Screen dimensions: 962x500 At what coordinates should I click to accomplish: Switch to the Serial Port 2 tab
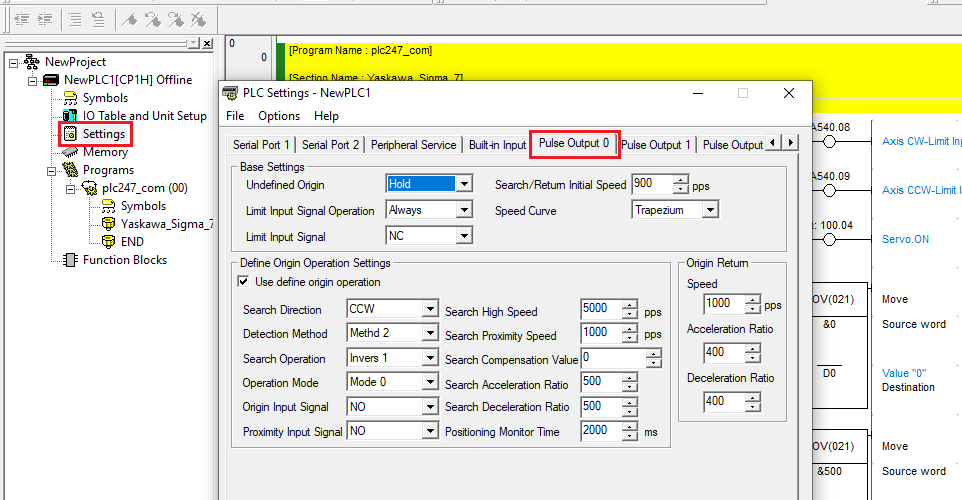(330, 145)
